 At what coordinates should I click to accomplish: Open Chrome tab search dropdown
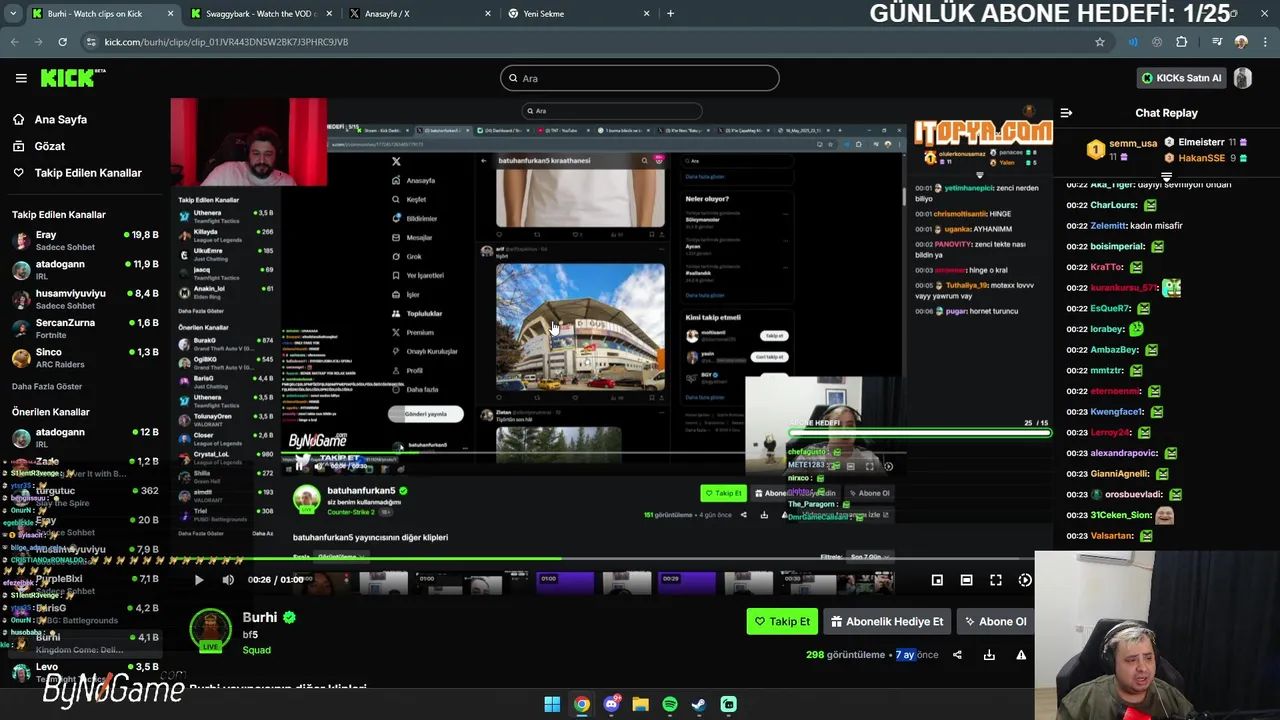pyautogui.click(x=13, y=14)
